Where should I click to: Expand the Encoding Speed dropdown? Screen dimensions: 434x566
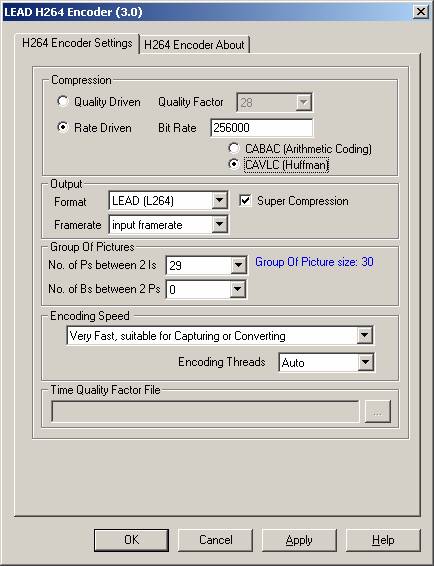coord(365,336)
